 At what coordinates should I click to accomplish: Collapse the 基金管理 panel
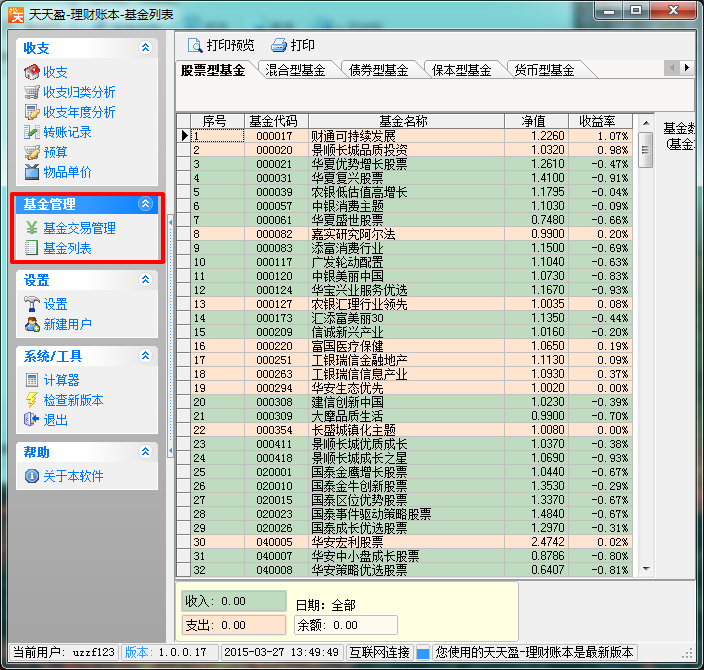click(145, 204)
